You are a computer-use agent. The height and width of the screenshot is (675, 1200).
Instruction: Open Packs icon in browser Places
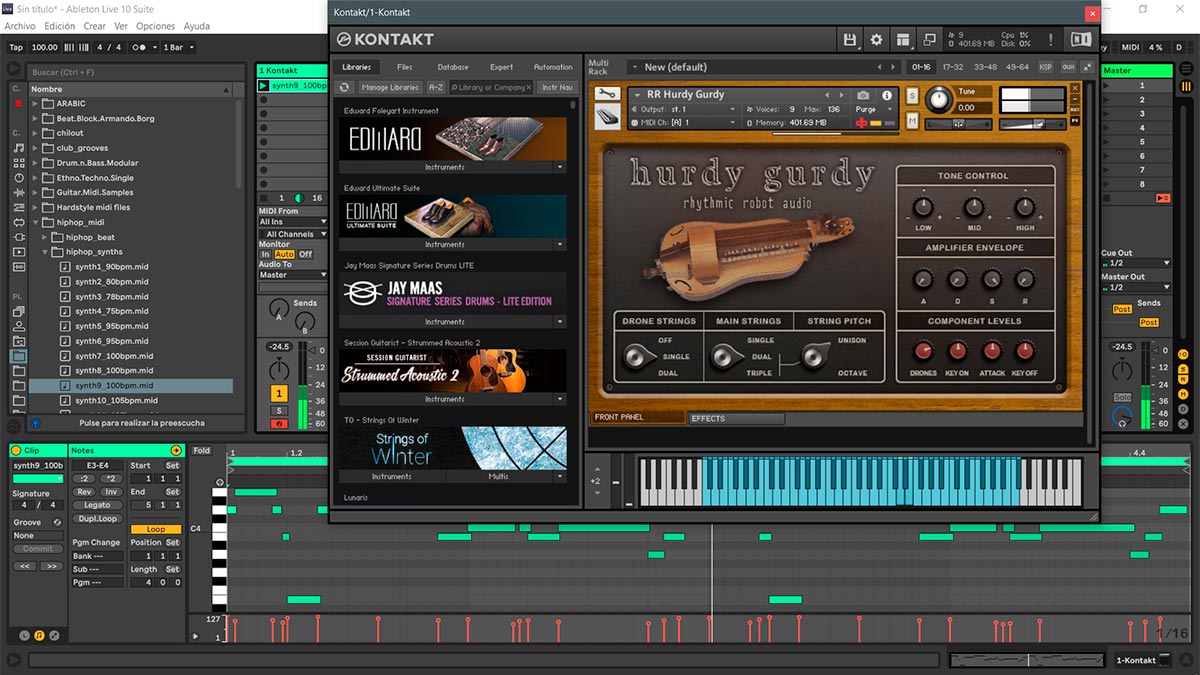click(18, 311)
